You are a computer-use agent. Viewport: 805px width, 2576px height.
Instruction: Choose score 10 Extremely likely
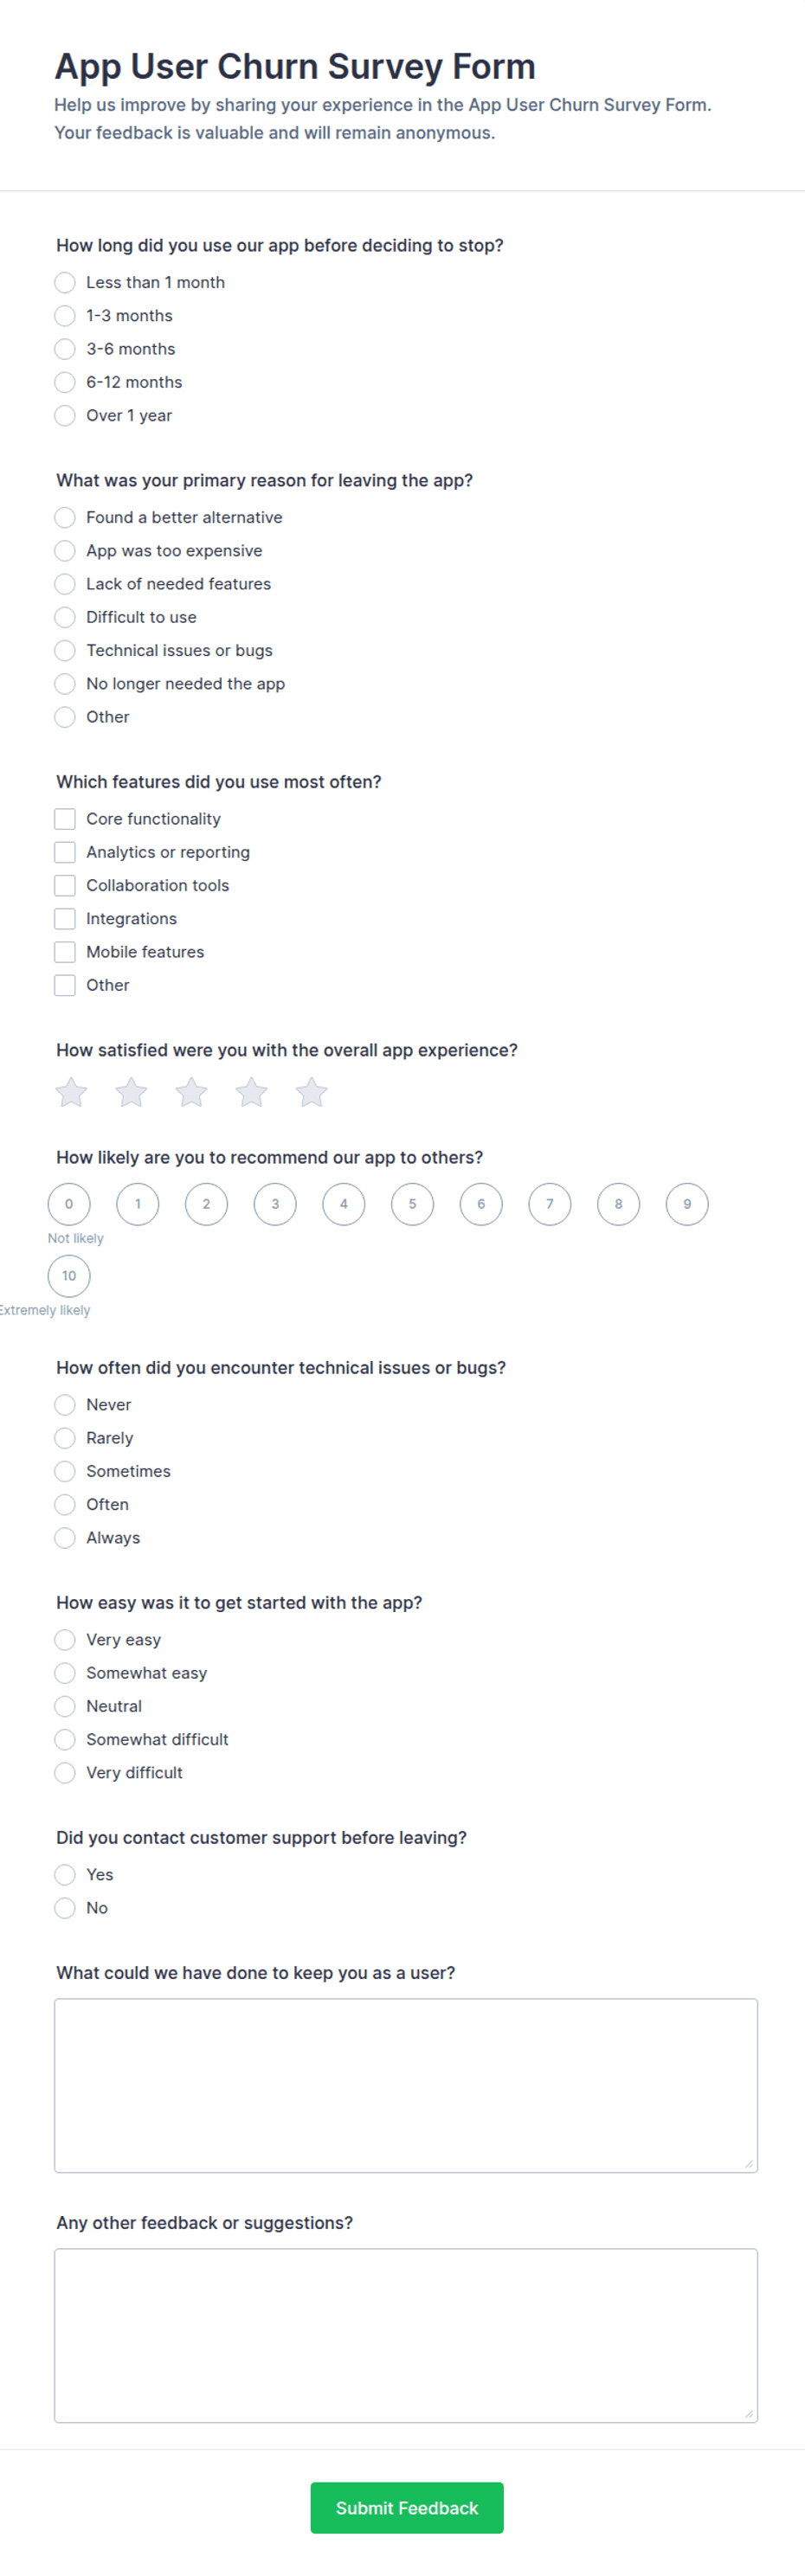pos(69,1276)
